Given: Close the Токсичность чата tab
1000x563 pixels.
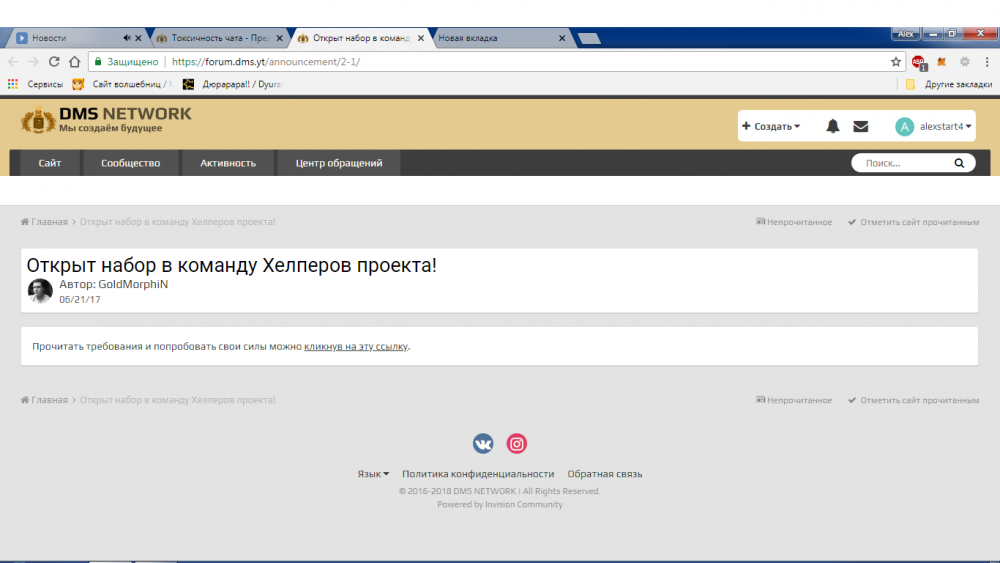Looking at the screenshot, I should [x=279, y=38].
